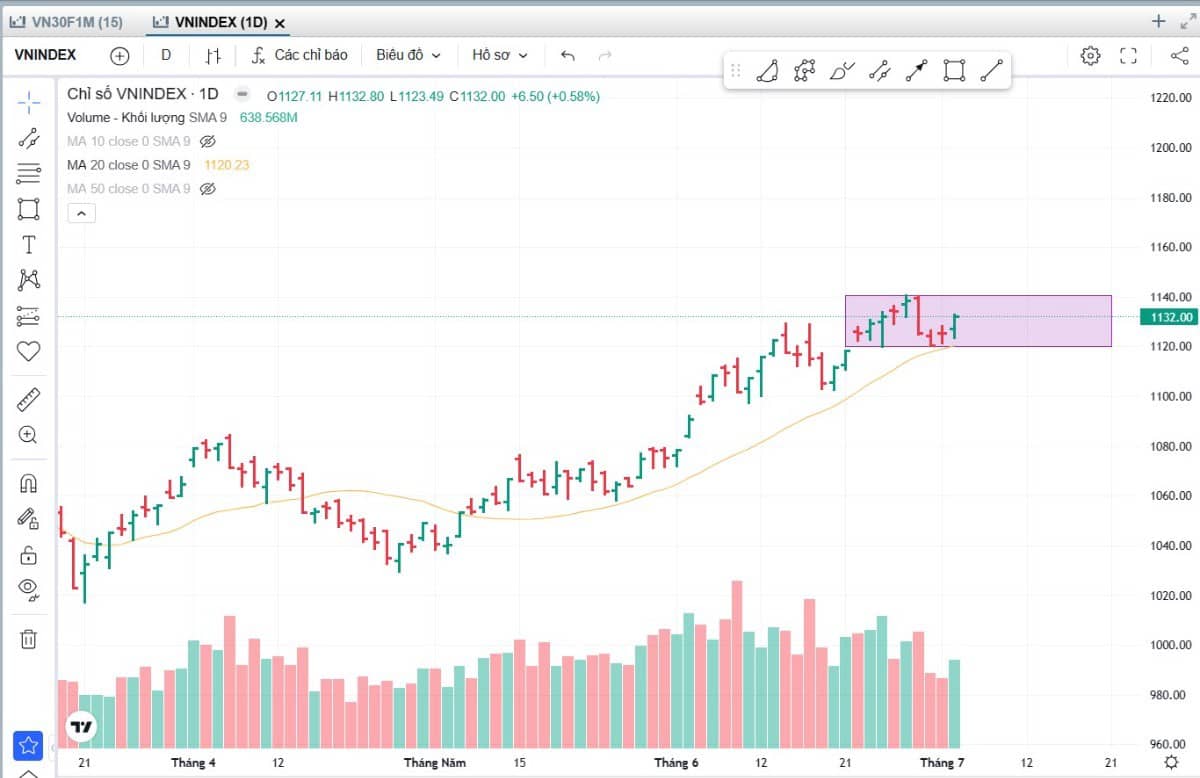Open chart settings gear
This screenshot has height=778, width=1200.
(1090, 55)
